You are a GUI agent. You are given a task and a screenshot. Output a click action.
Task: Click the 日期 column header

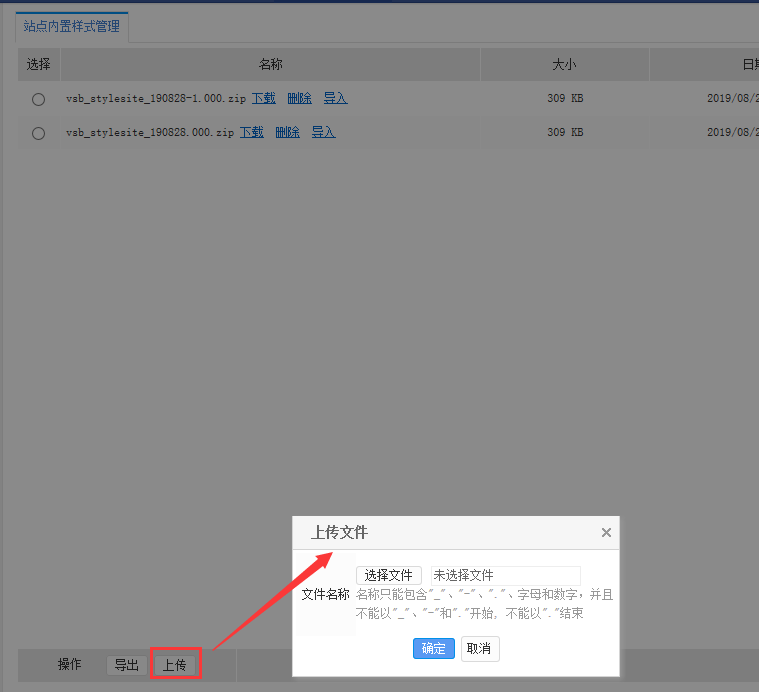[748, 64]
